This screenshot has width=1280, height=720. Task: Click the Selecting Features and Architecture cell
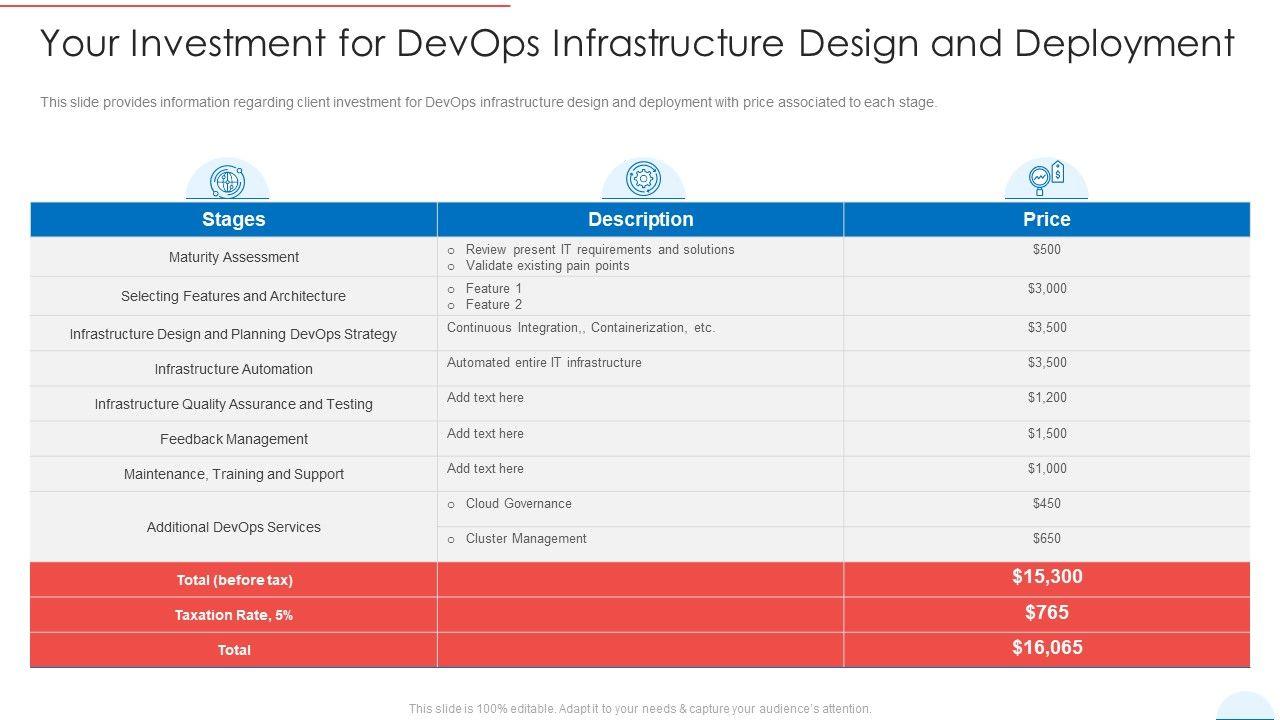click(233, 296)
